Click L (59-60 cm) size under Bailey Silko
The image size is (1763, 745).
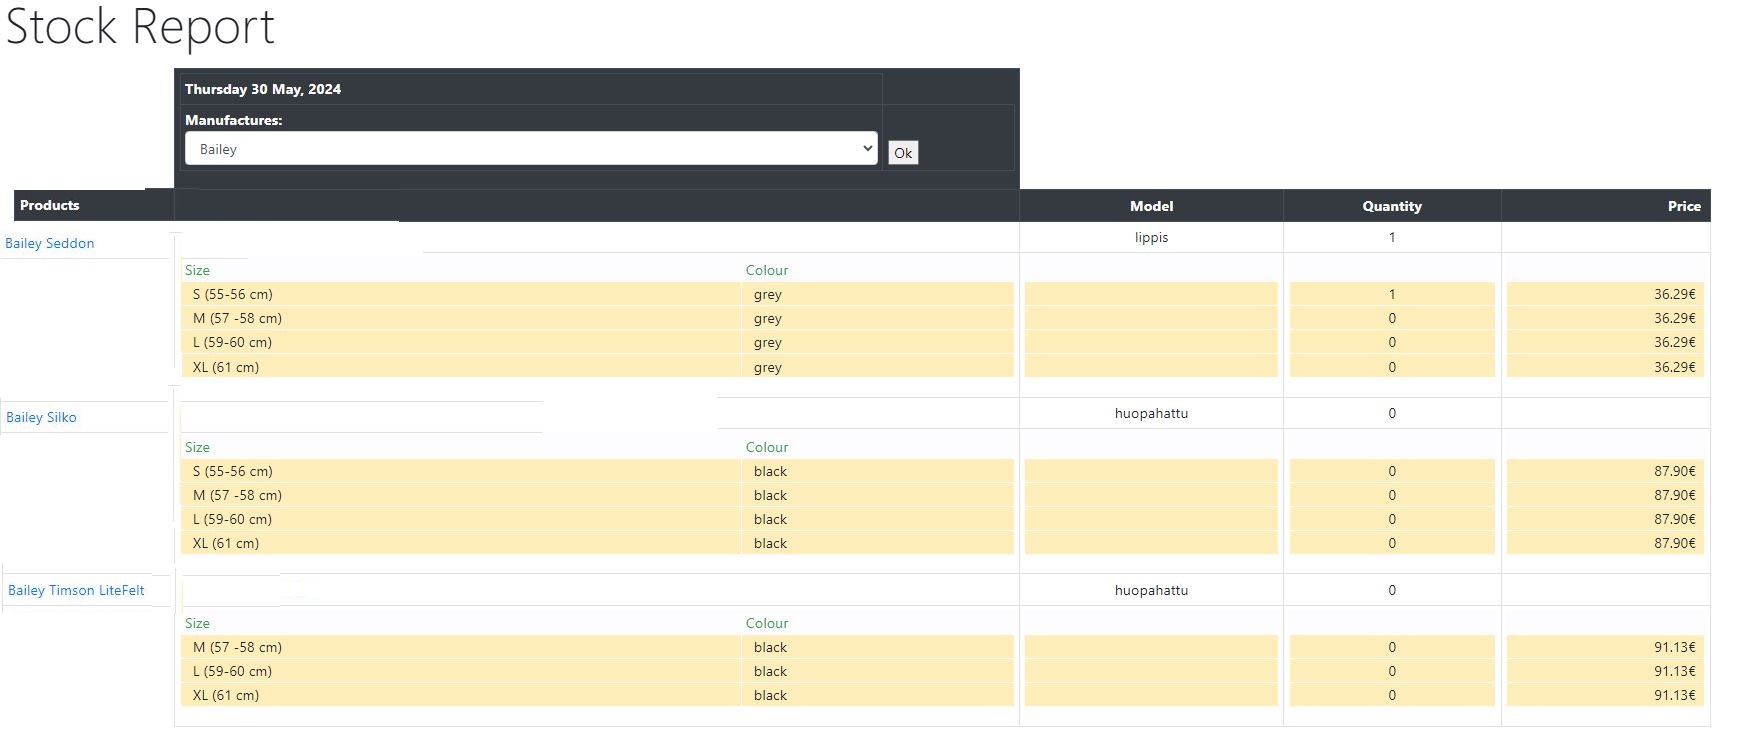coord(232,519)
